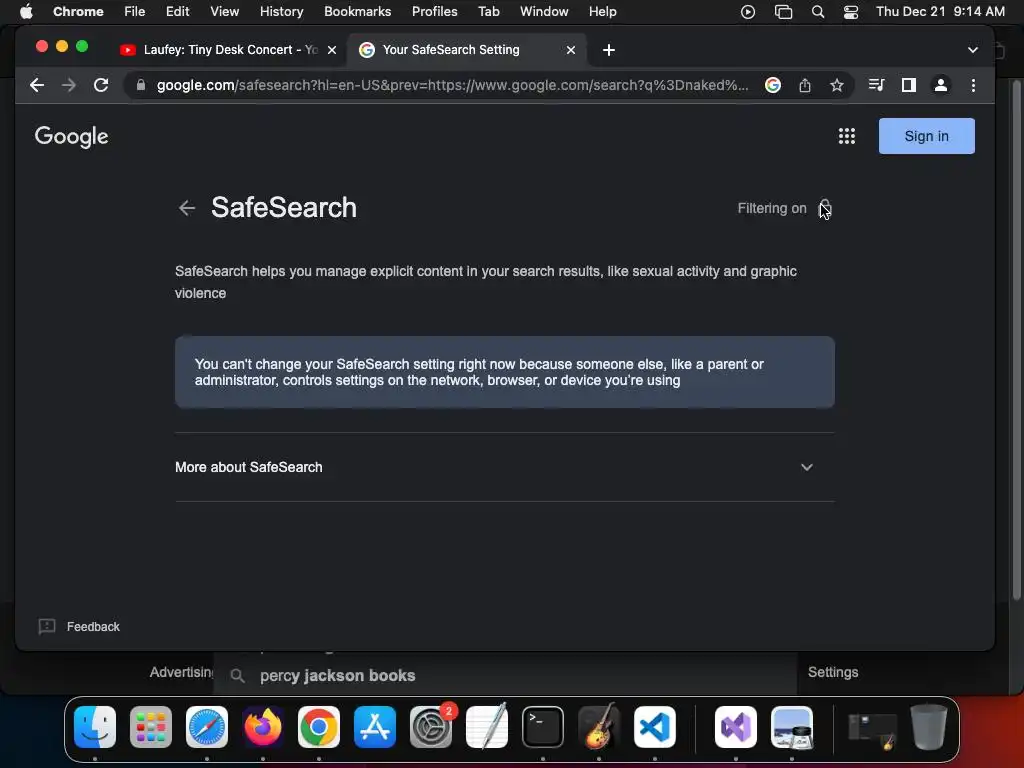Screen dimensions: 1024x768
Task: Click the date and time in the menu bar
Action: coord(940,12)
